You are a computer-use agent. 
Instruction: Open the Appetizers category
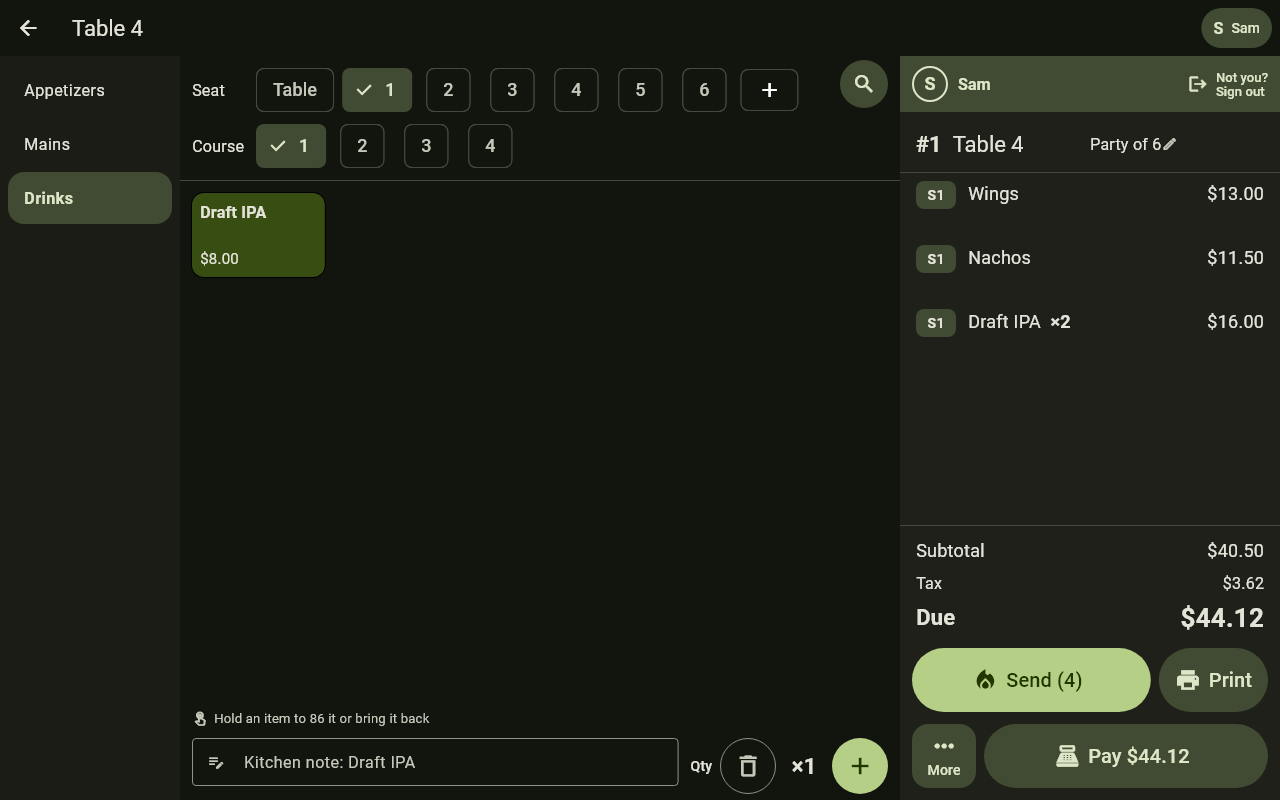90,90
